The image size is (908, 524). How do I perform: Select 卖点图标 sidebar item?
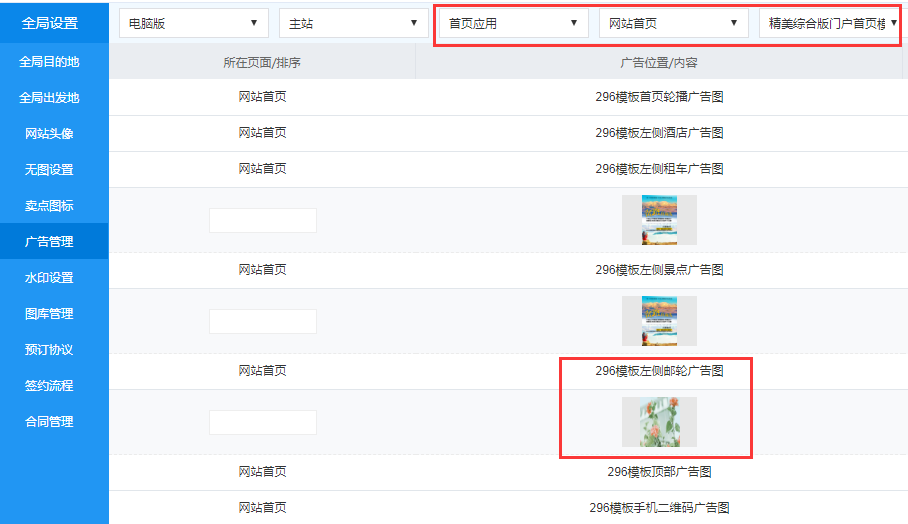click(49, 206)
